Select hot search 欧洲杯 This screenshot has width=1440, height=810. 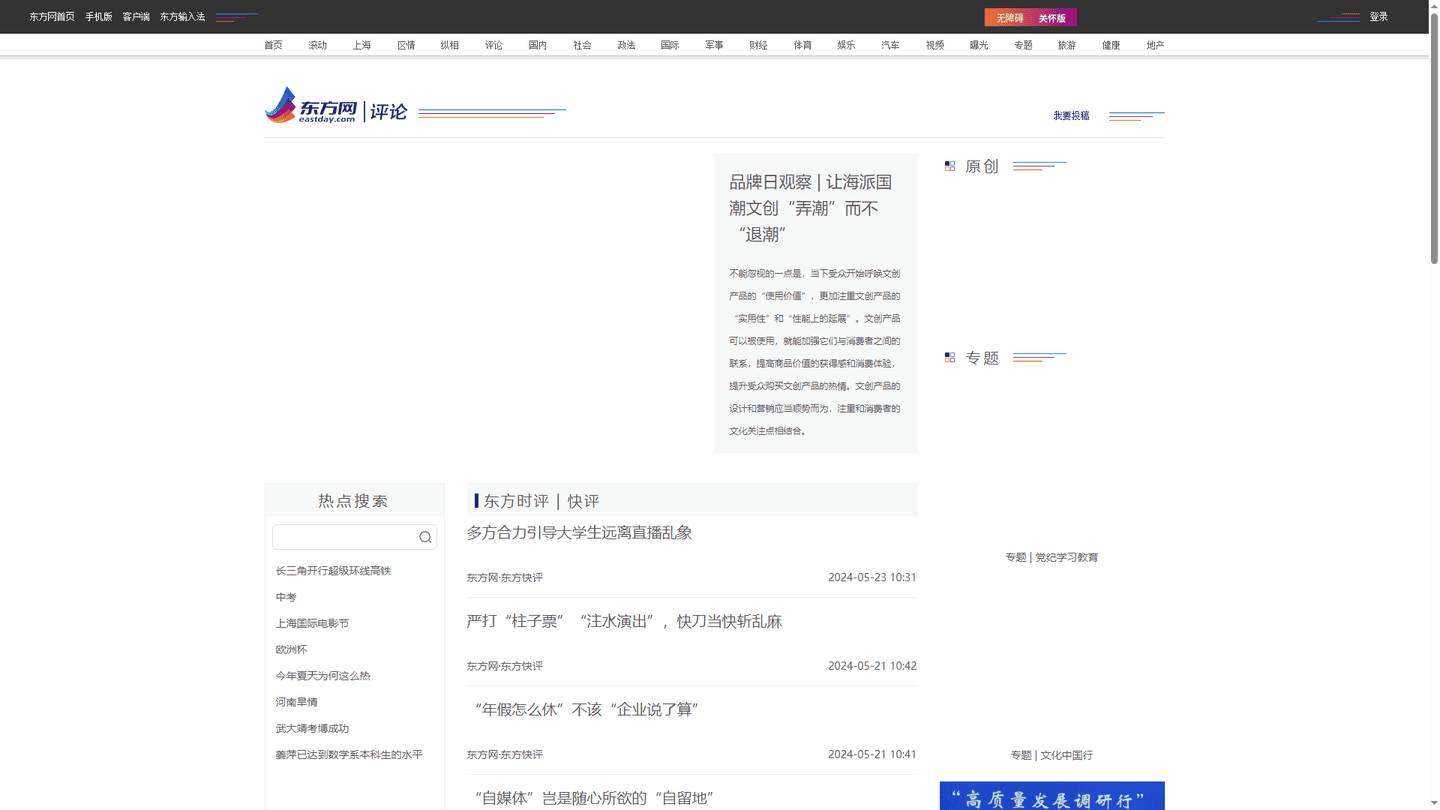coord(291,650)
